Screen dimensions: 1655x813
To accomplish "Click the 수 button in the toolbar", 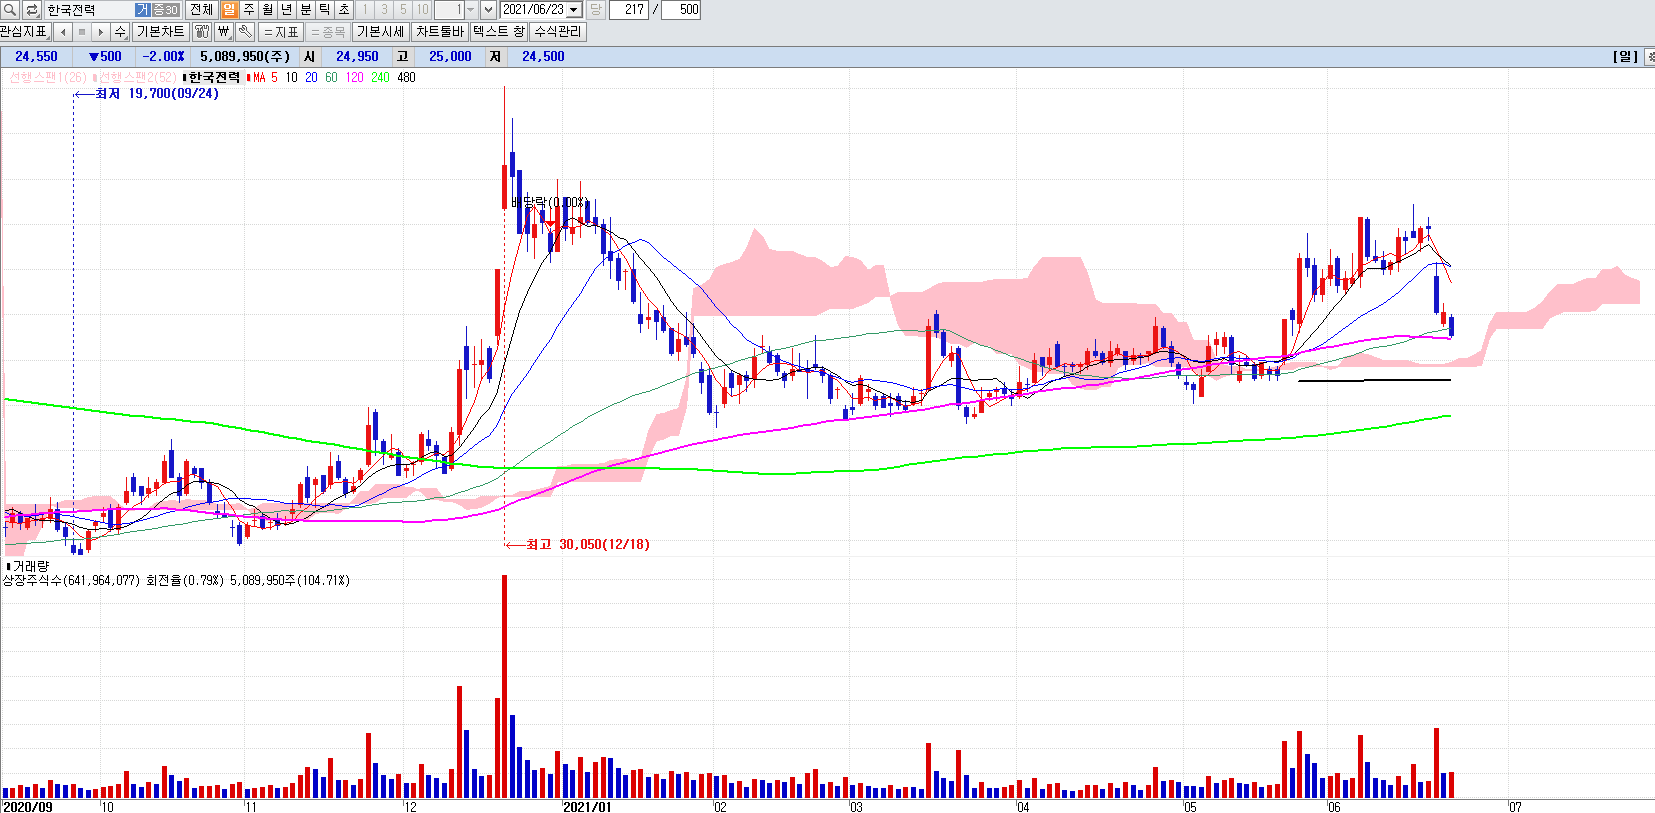I will click(x=120, y=32).
